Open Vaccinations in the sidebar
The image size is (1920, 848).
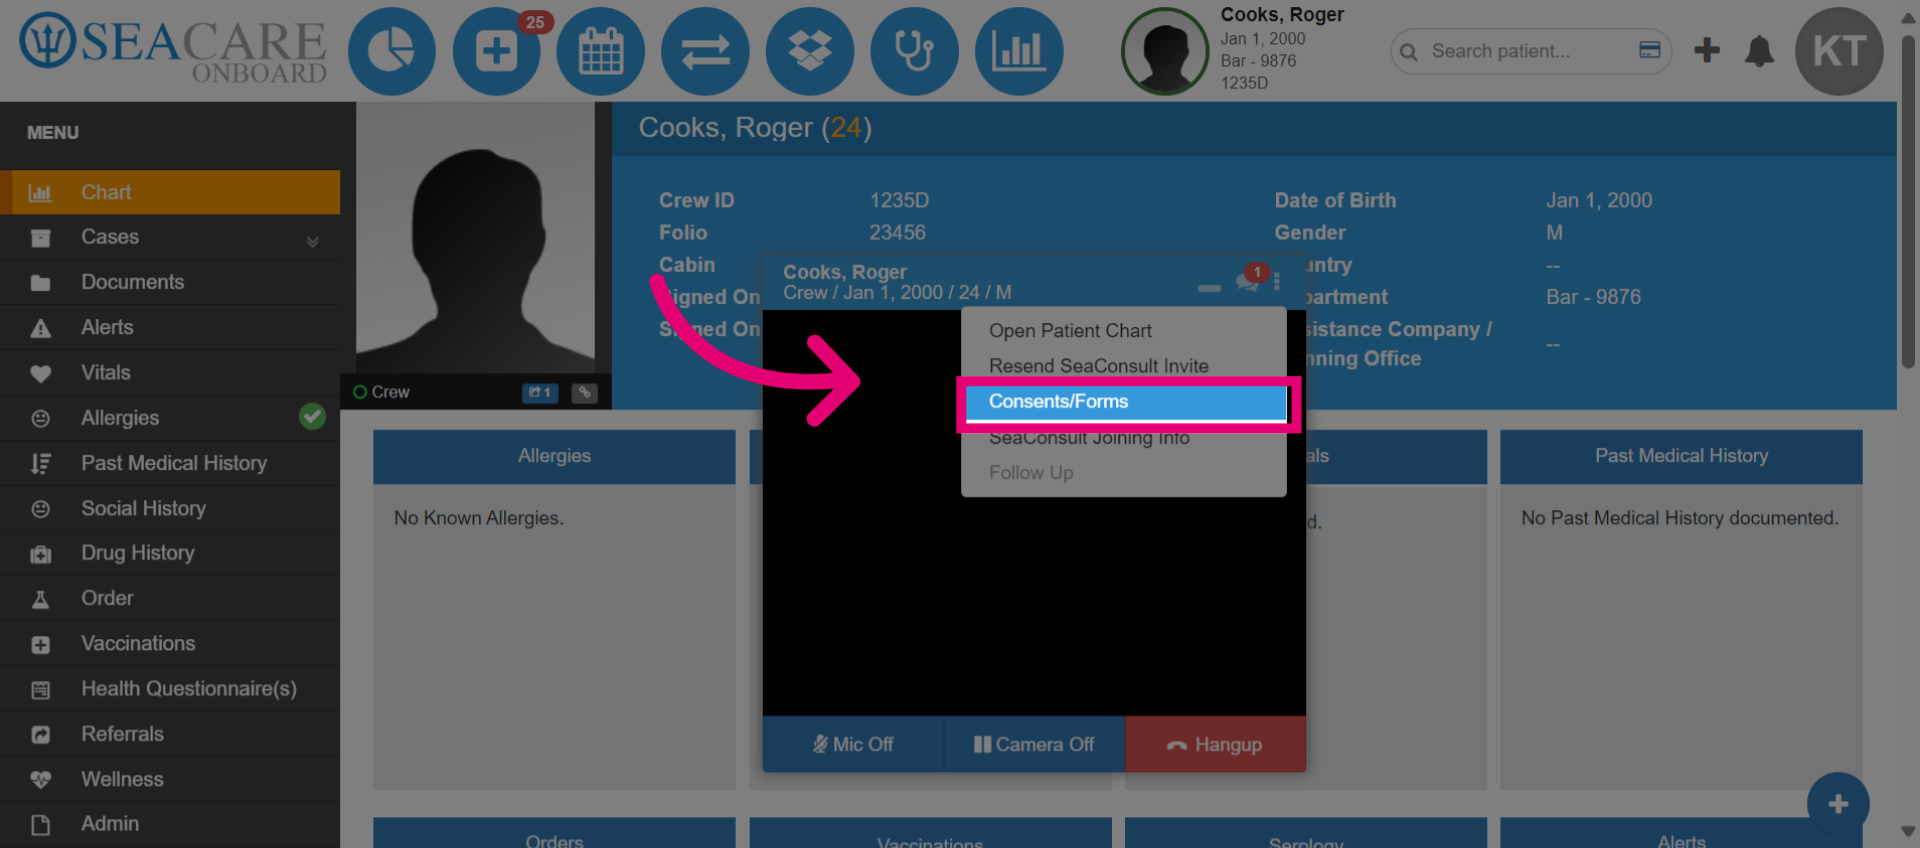(170, 643)
